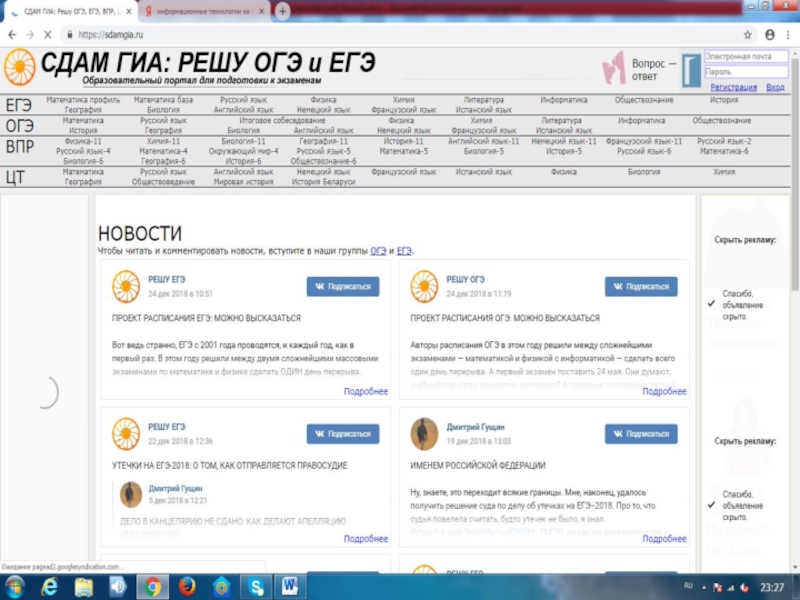The image size is (800, 600).
Task: Open the Windows Start button
Action: 14,587
